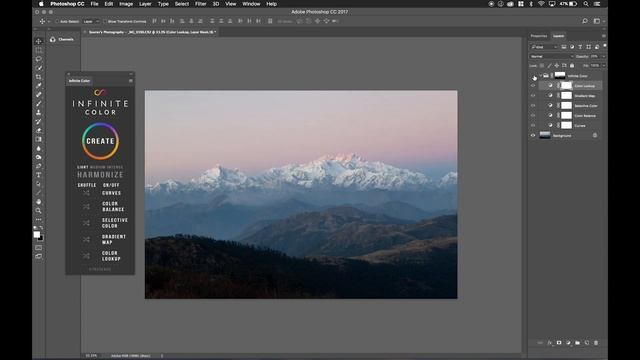Select the Quick Selection tool
The width and height of the screenshot is (640, 360).
pyautogui.click(x=39, y=68)
